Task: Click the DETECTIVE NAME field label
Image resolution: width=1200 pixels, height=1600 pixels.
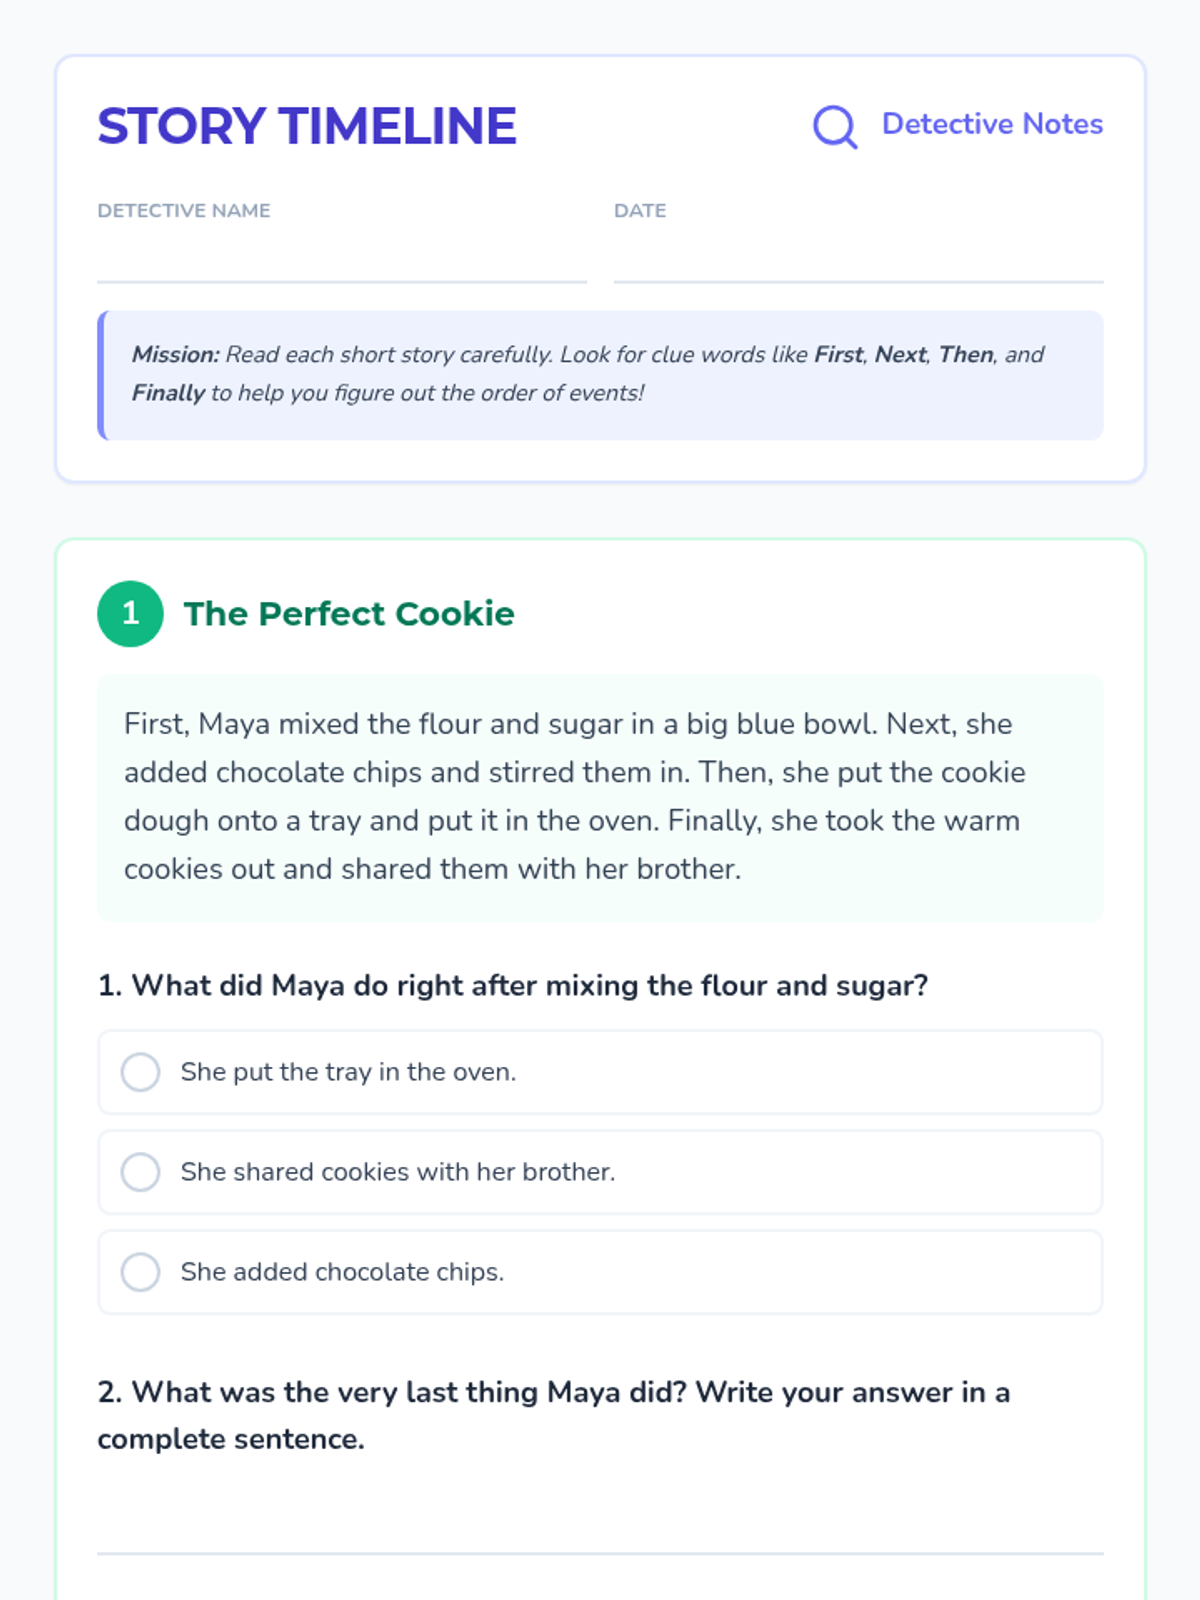Action: [184, 211]
